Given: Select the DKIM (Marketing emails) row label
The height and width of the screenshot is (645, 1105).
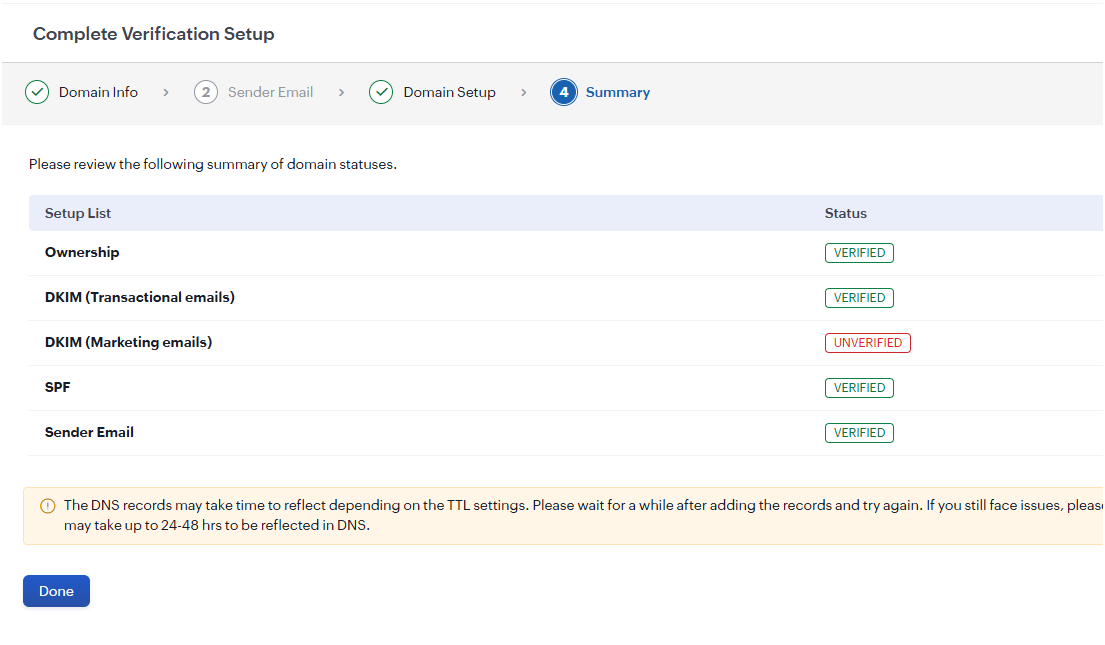Looking at the screenshot, I should (x=128, y=342).
